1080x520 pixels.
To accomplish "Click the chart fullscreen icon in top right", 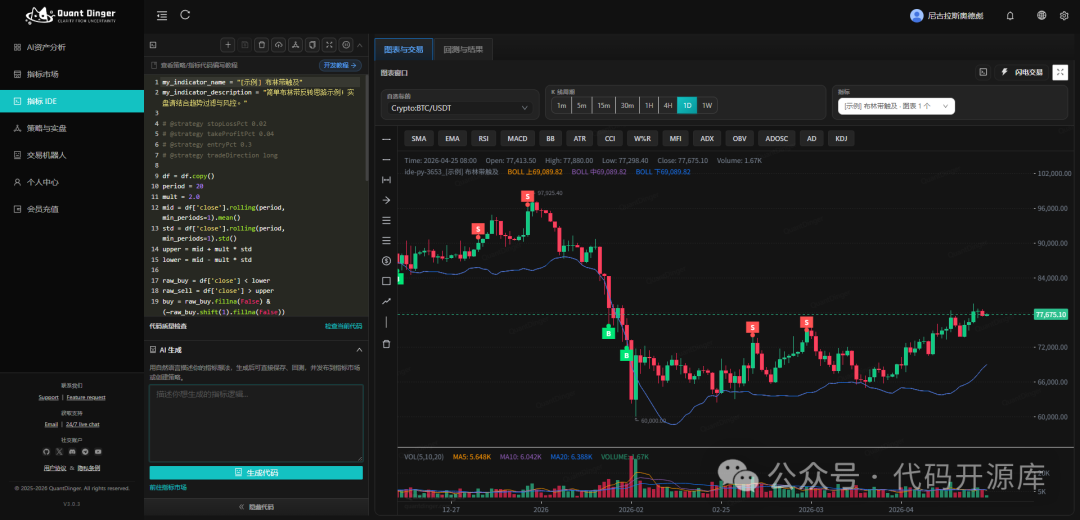I will coord(1060,72).
